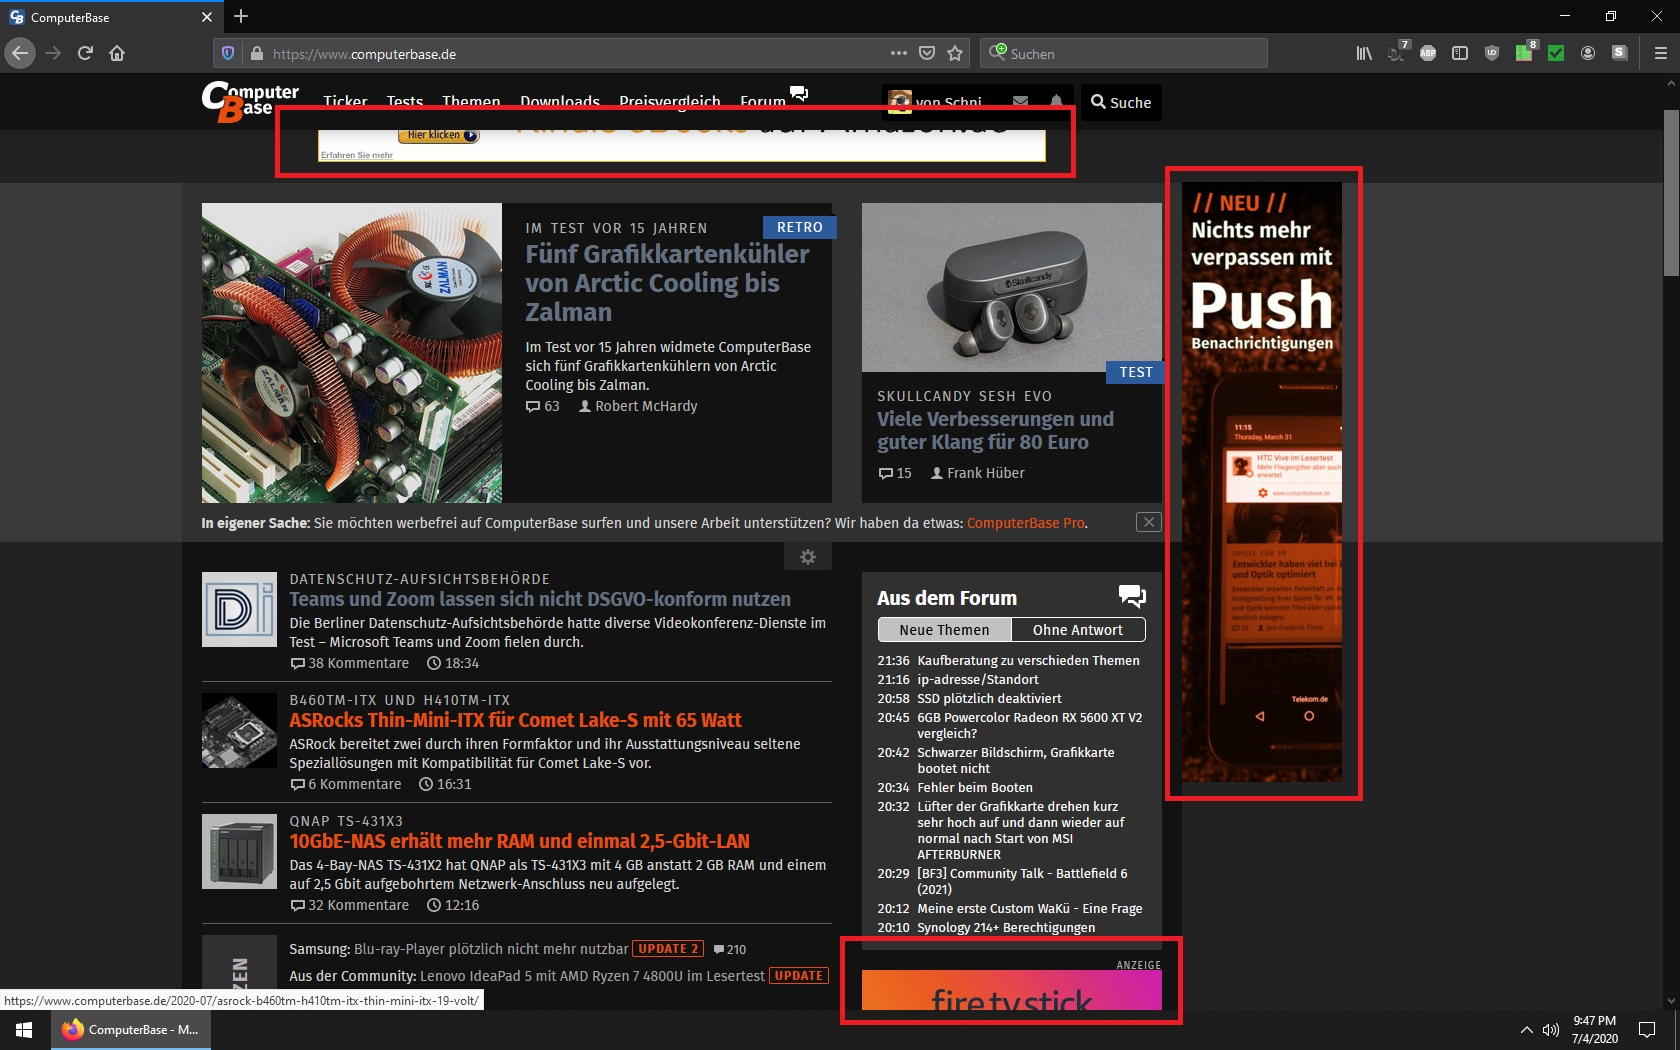Screen dimensions: 1680x1050
Task: Open the von Schni user profile menu
Action: coord(936,102)
